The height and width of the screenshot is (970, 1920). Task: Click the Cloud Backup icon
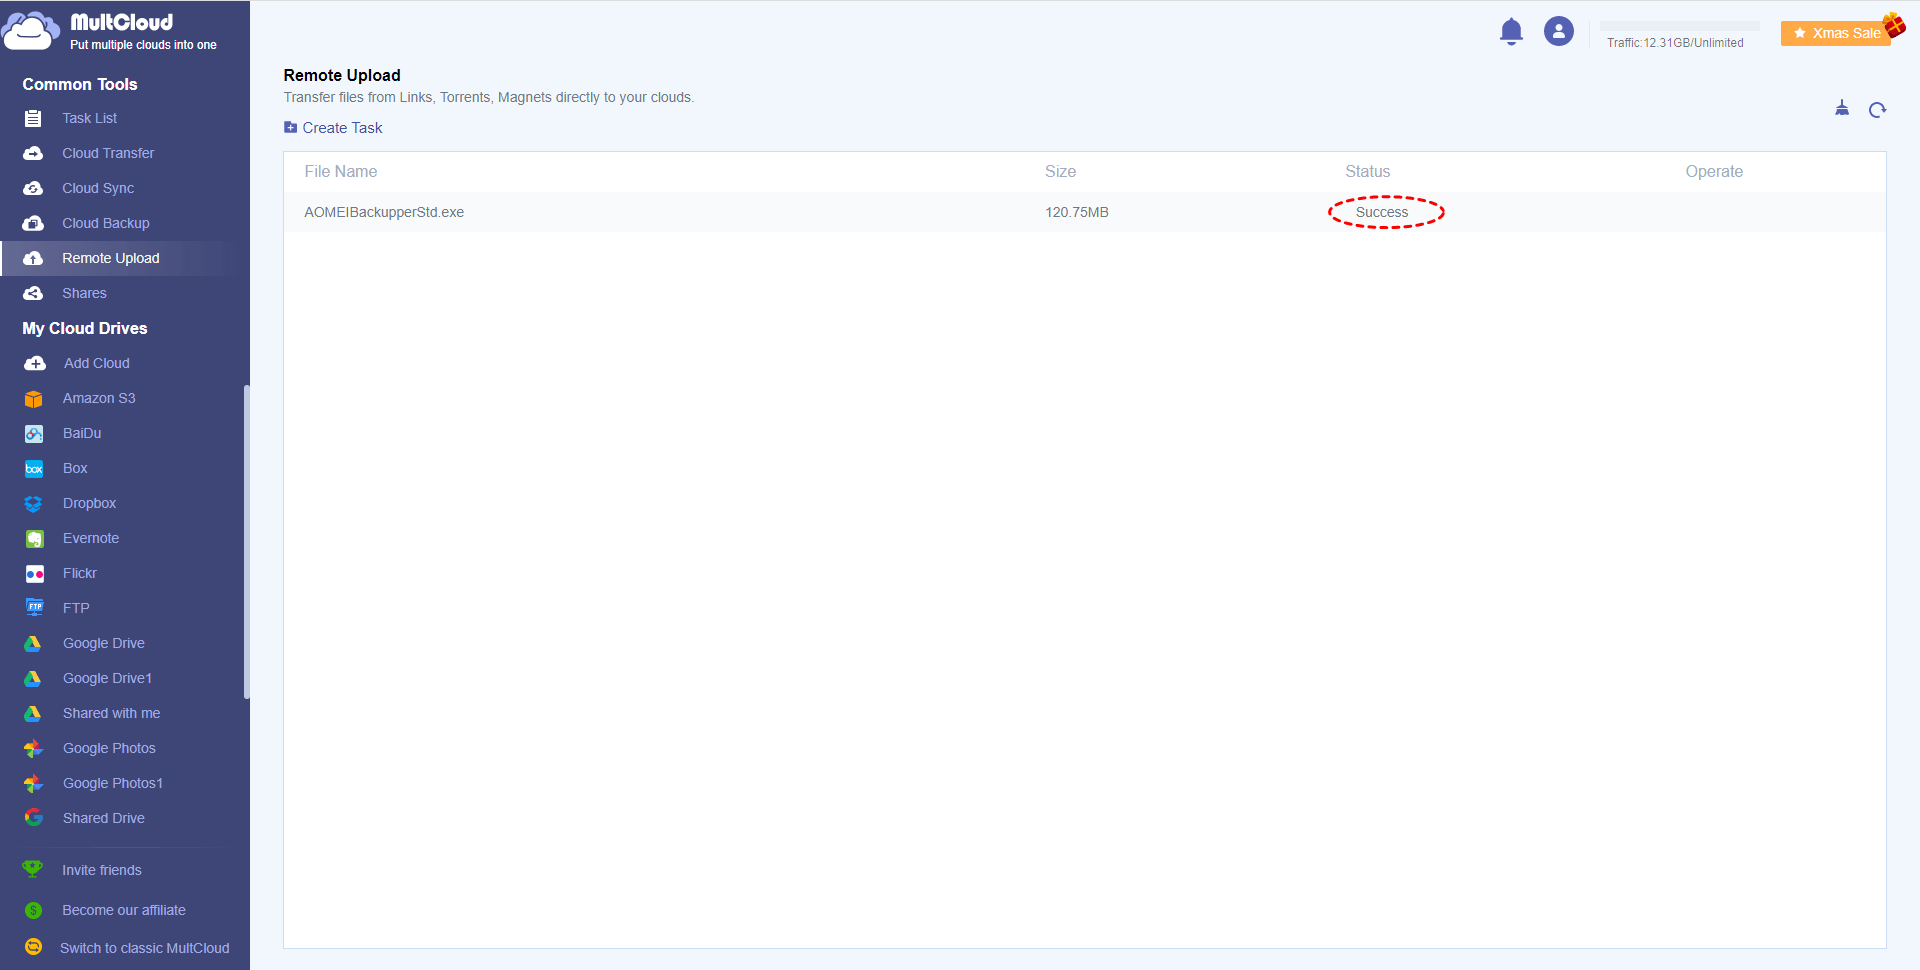tap(33, 223)
